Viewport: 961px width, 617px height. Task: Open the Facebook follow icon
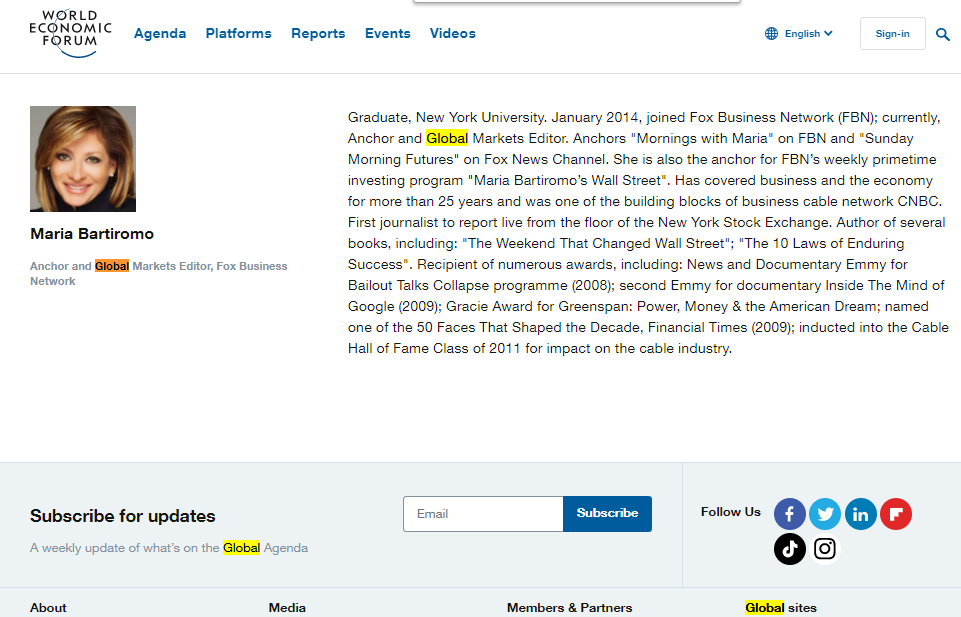point(789,514)
